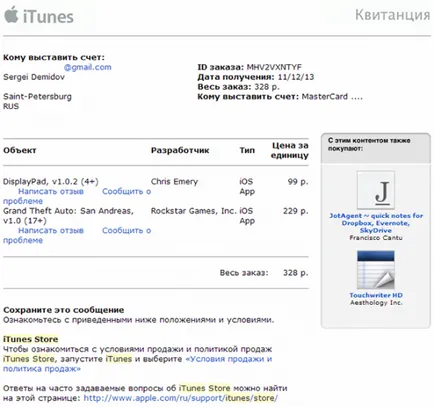This screenshot has width=434, height=407.
Task: Click the highlighted iTunes Store heading
Action: pos(31,339)
